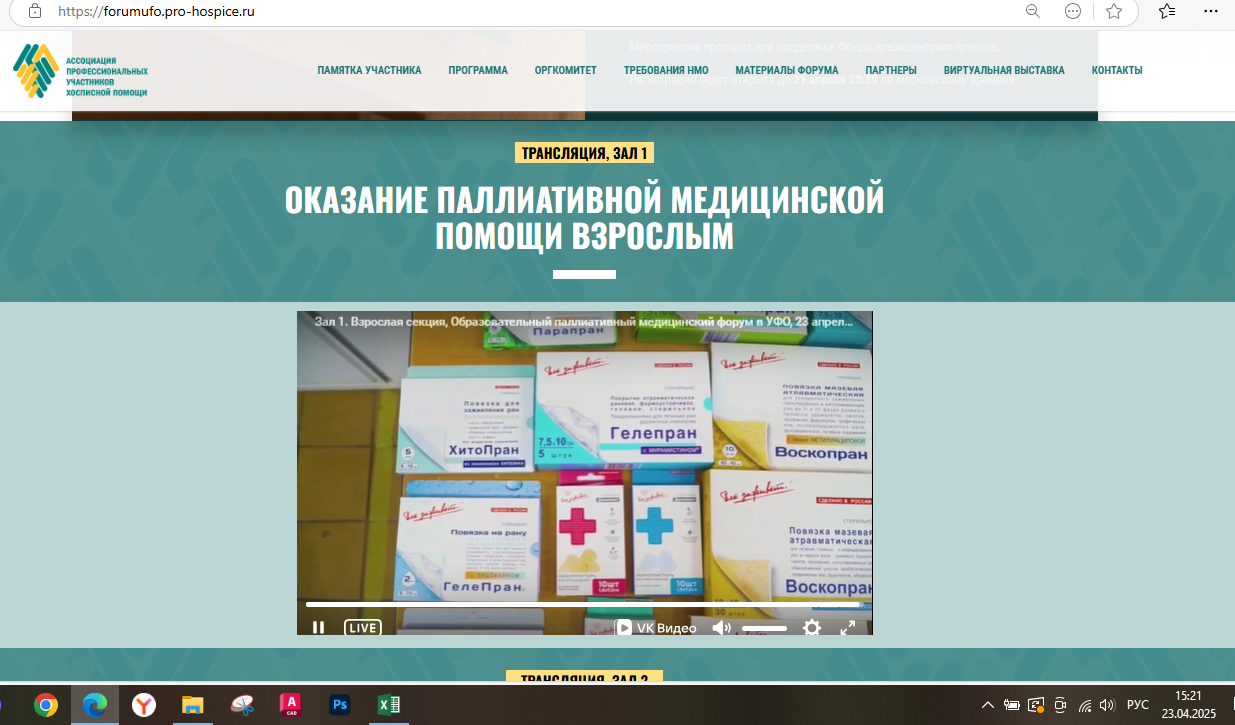The image size is (1235, 725).
Task: View site info lock icon
Action: click(x=35, y=11)
